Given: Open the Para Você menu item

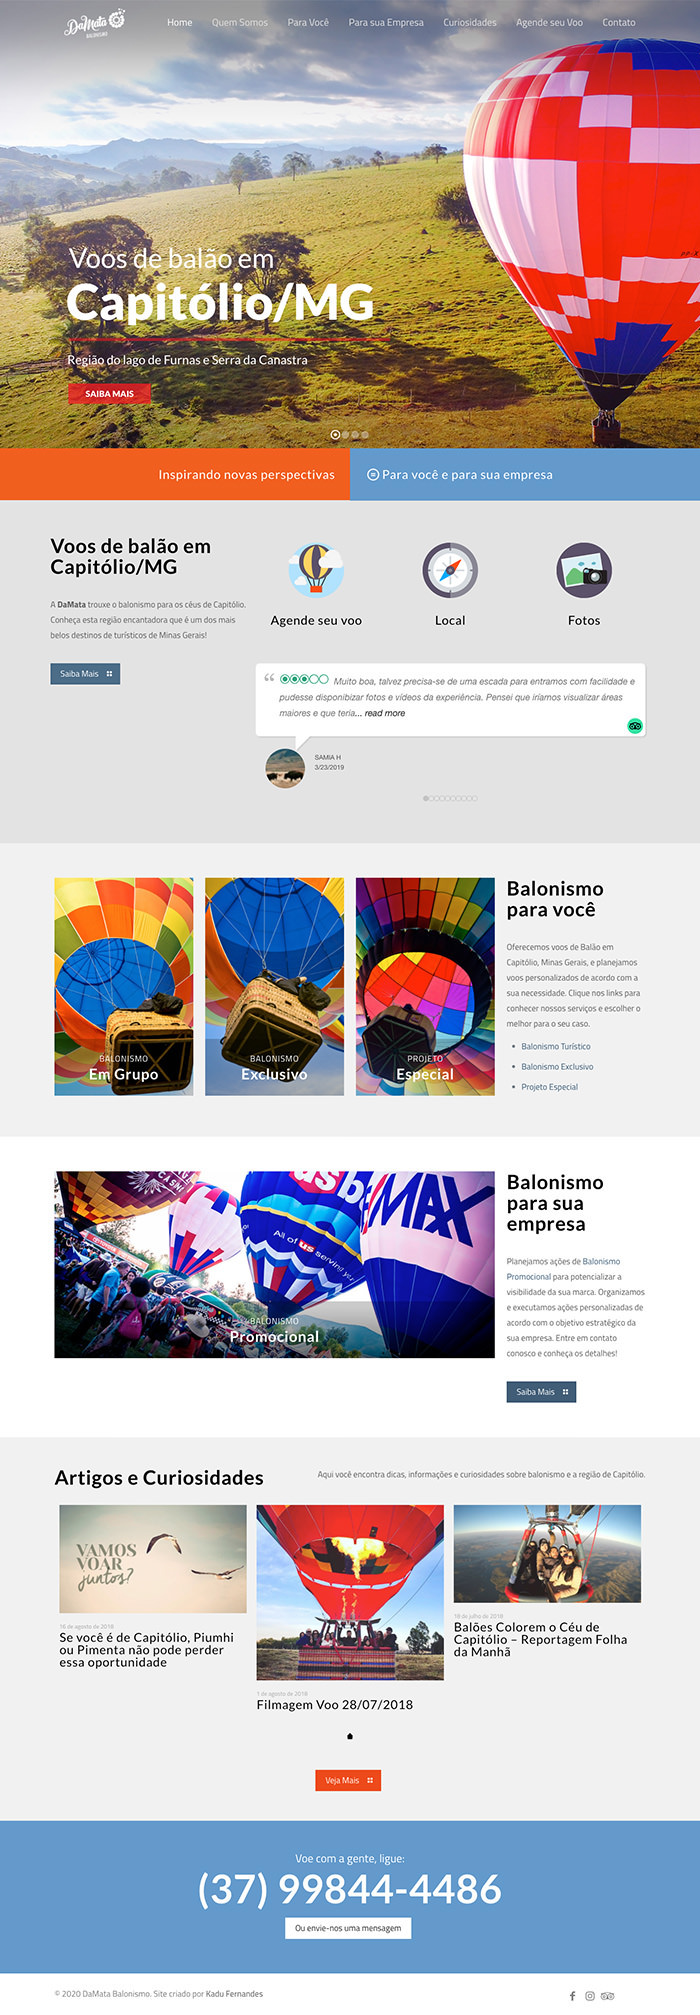Looking at the screenshot, I should [x=308, y=22].
